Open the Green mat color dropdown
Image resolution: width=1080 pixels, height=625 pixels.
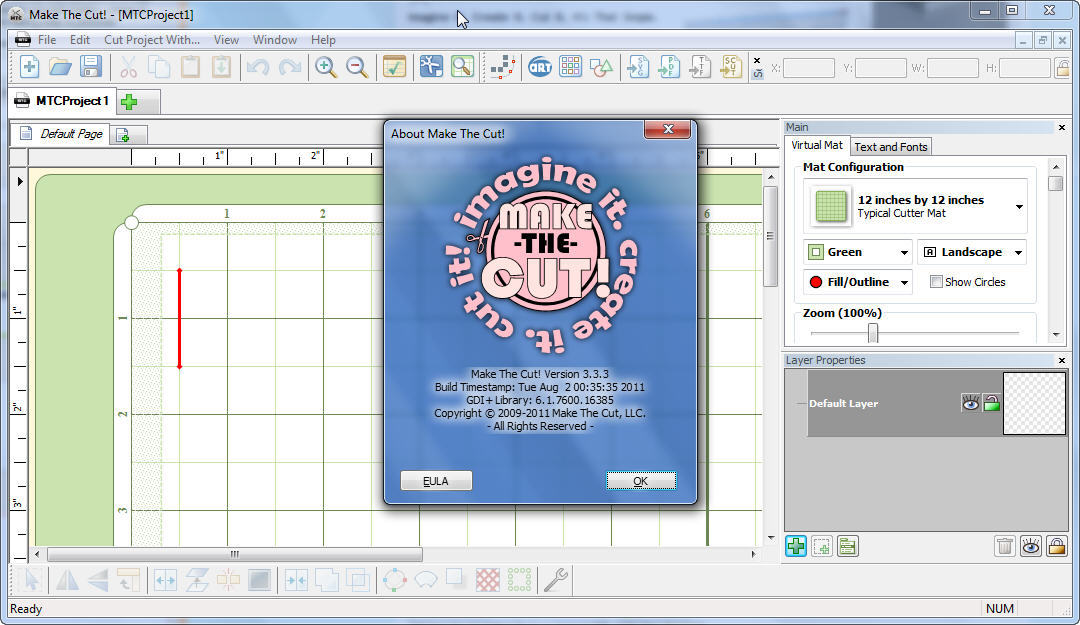click(x=858, y=252)
